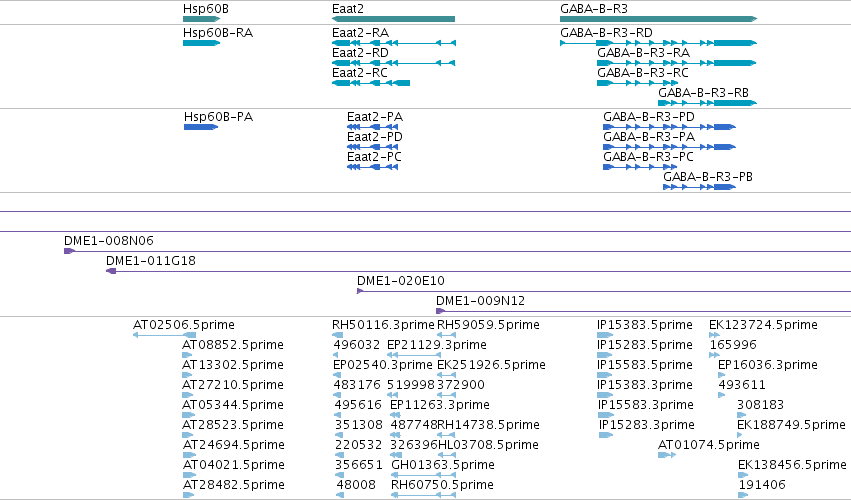Click the IP15583.3prime EST label
The image size is (851, 500).
[646, 405]
